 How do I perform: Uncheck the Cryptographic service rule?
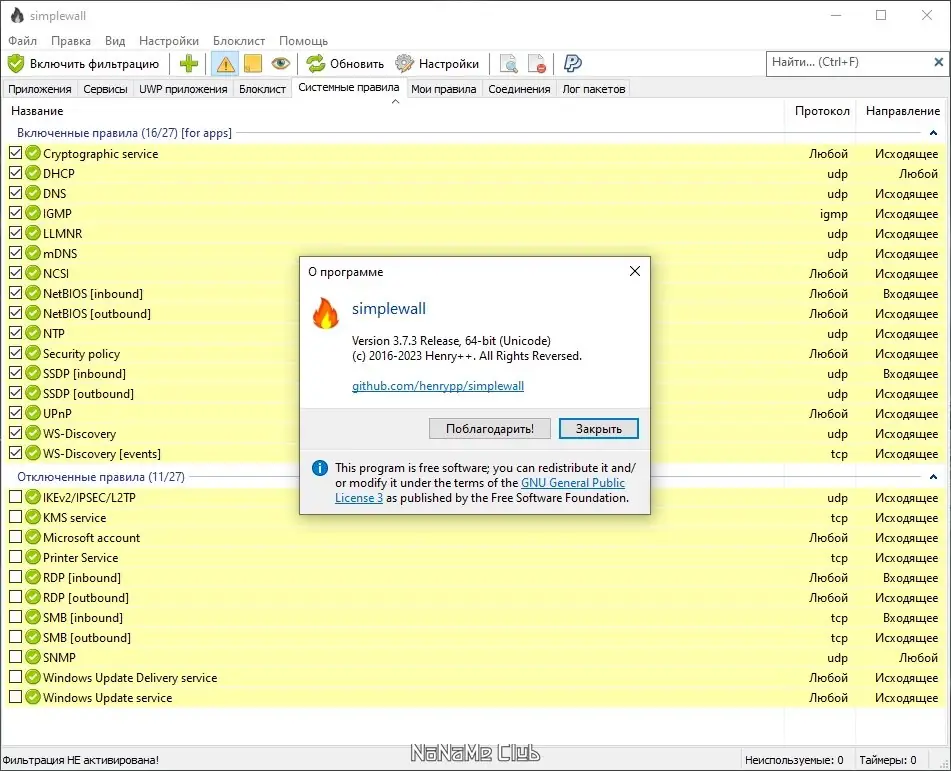[15, 153]
